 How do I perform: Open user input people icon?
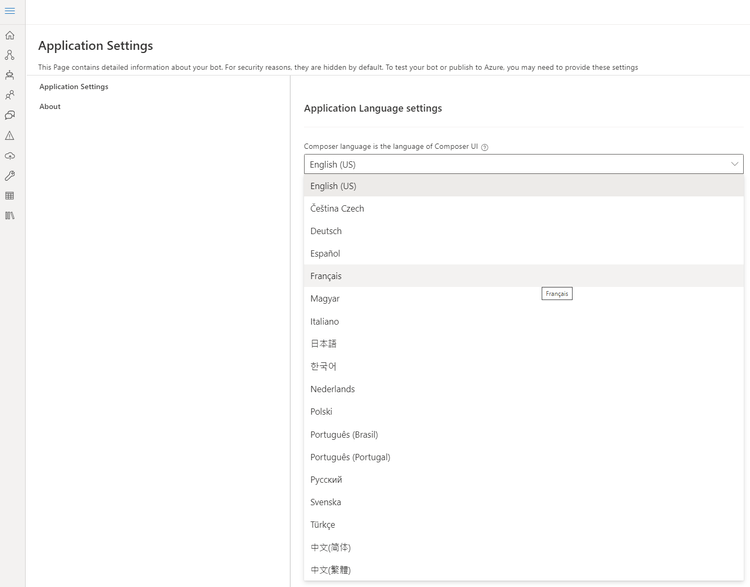point(10,95)
